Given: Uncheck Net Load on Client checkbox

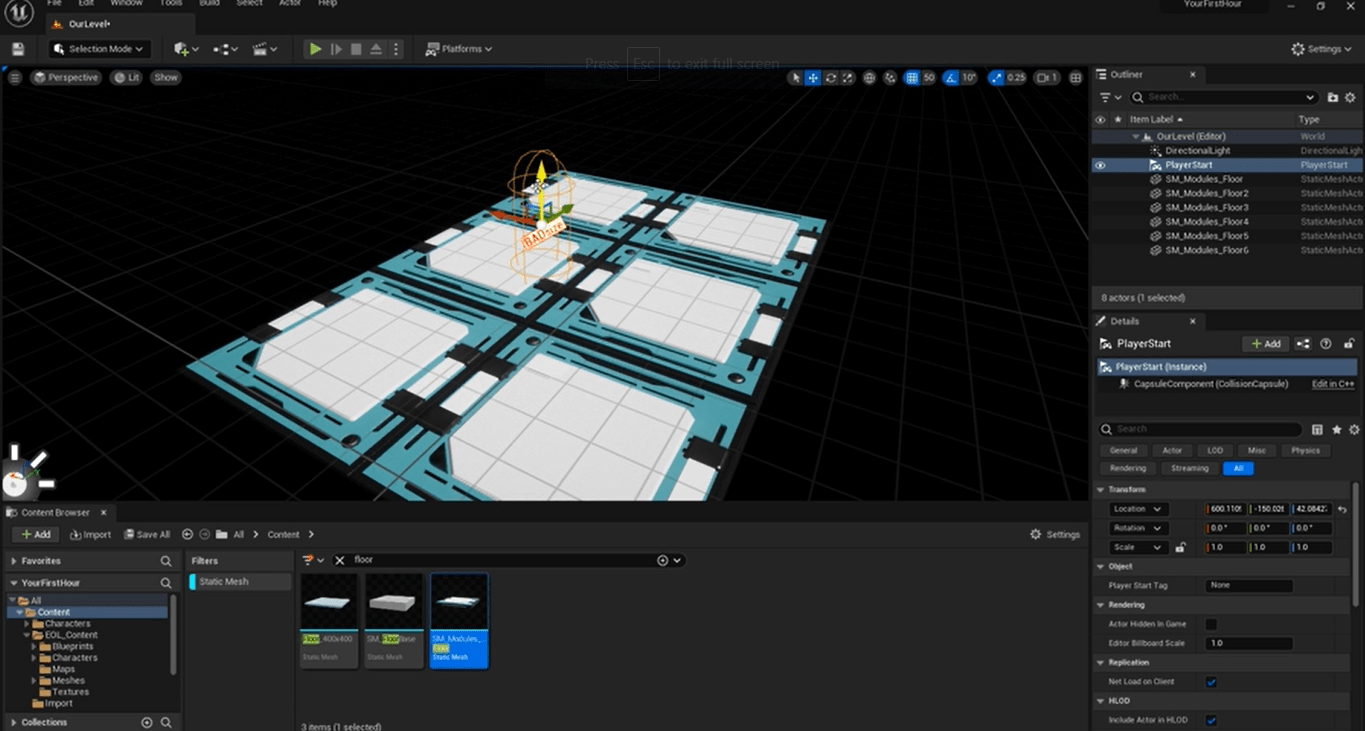Looking at the screenshot, I should coord(1211,682).
